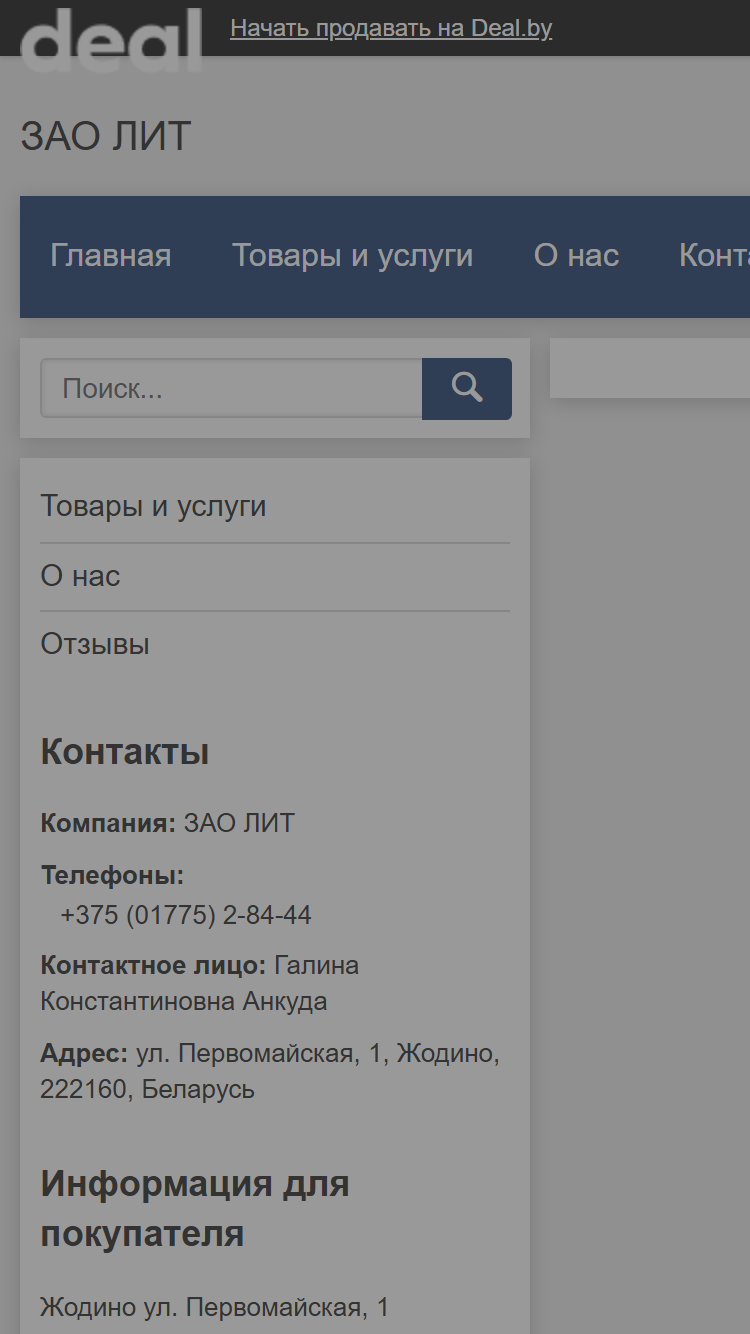This screenshot has width=750, height=1334.
Task: Open the Deal logo homepage
Action: (111, 39)
